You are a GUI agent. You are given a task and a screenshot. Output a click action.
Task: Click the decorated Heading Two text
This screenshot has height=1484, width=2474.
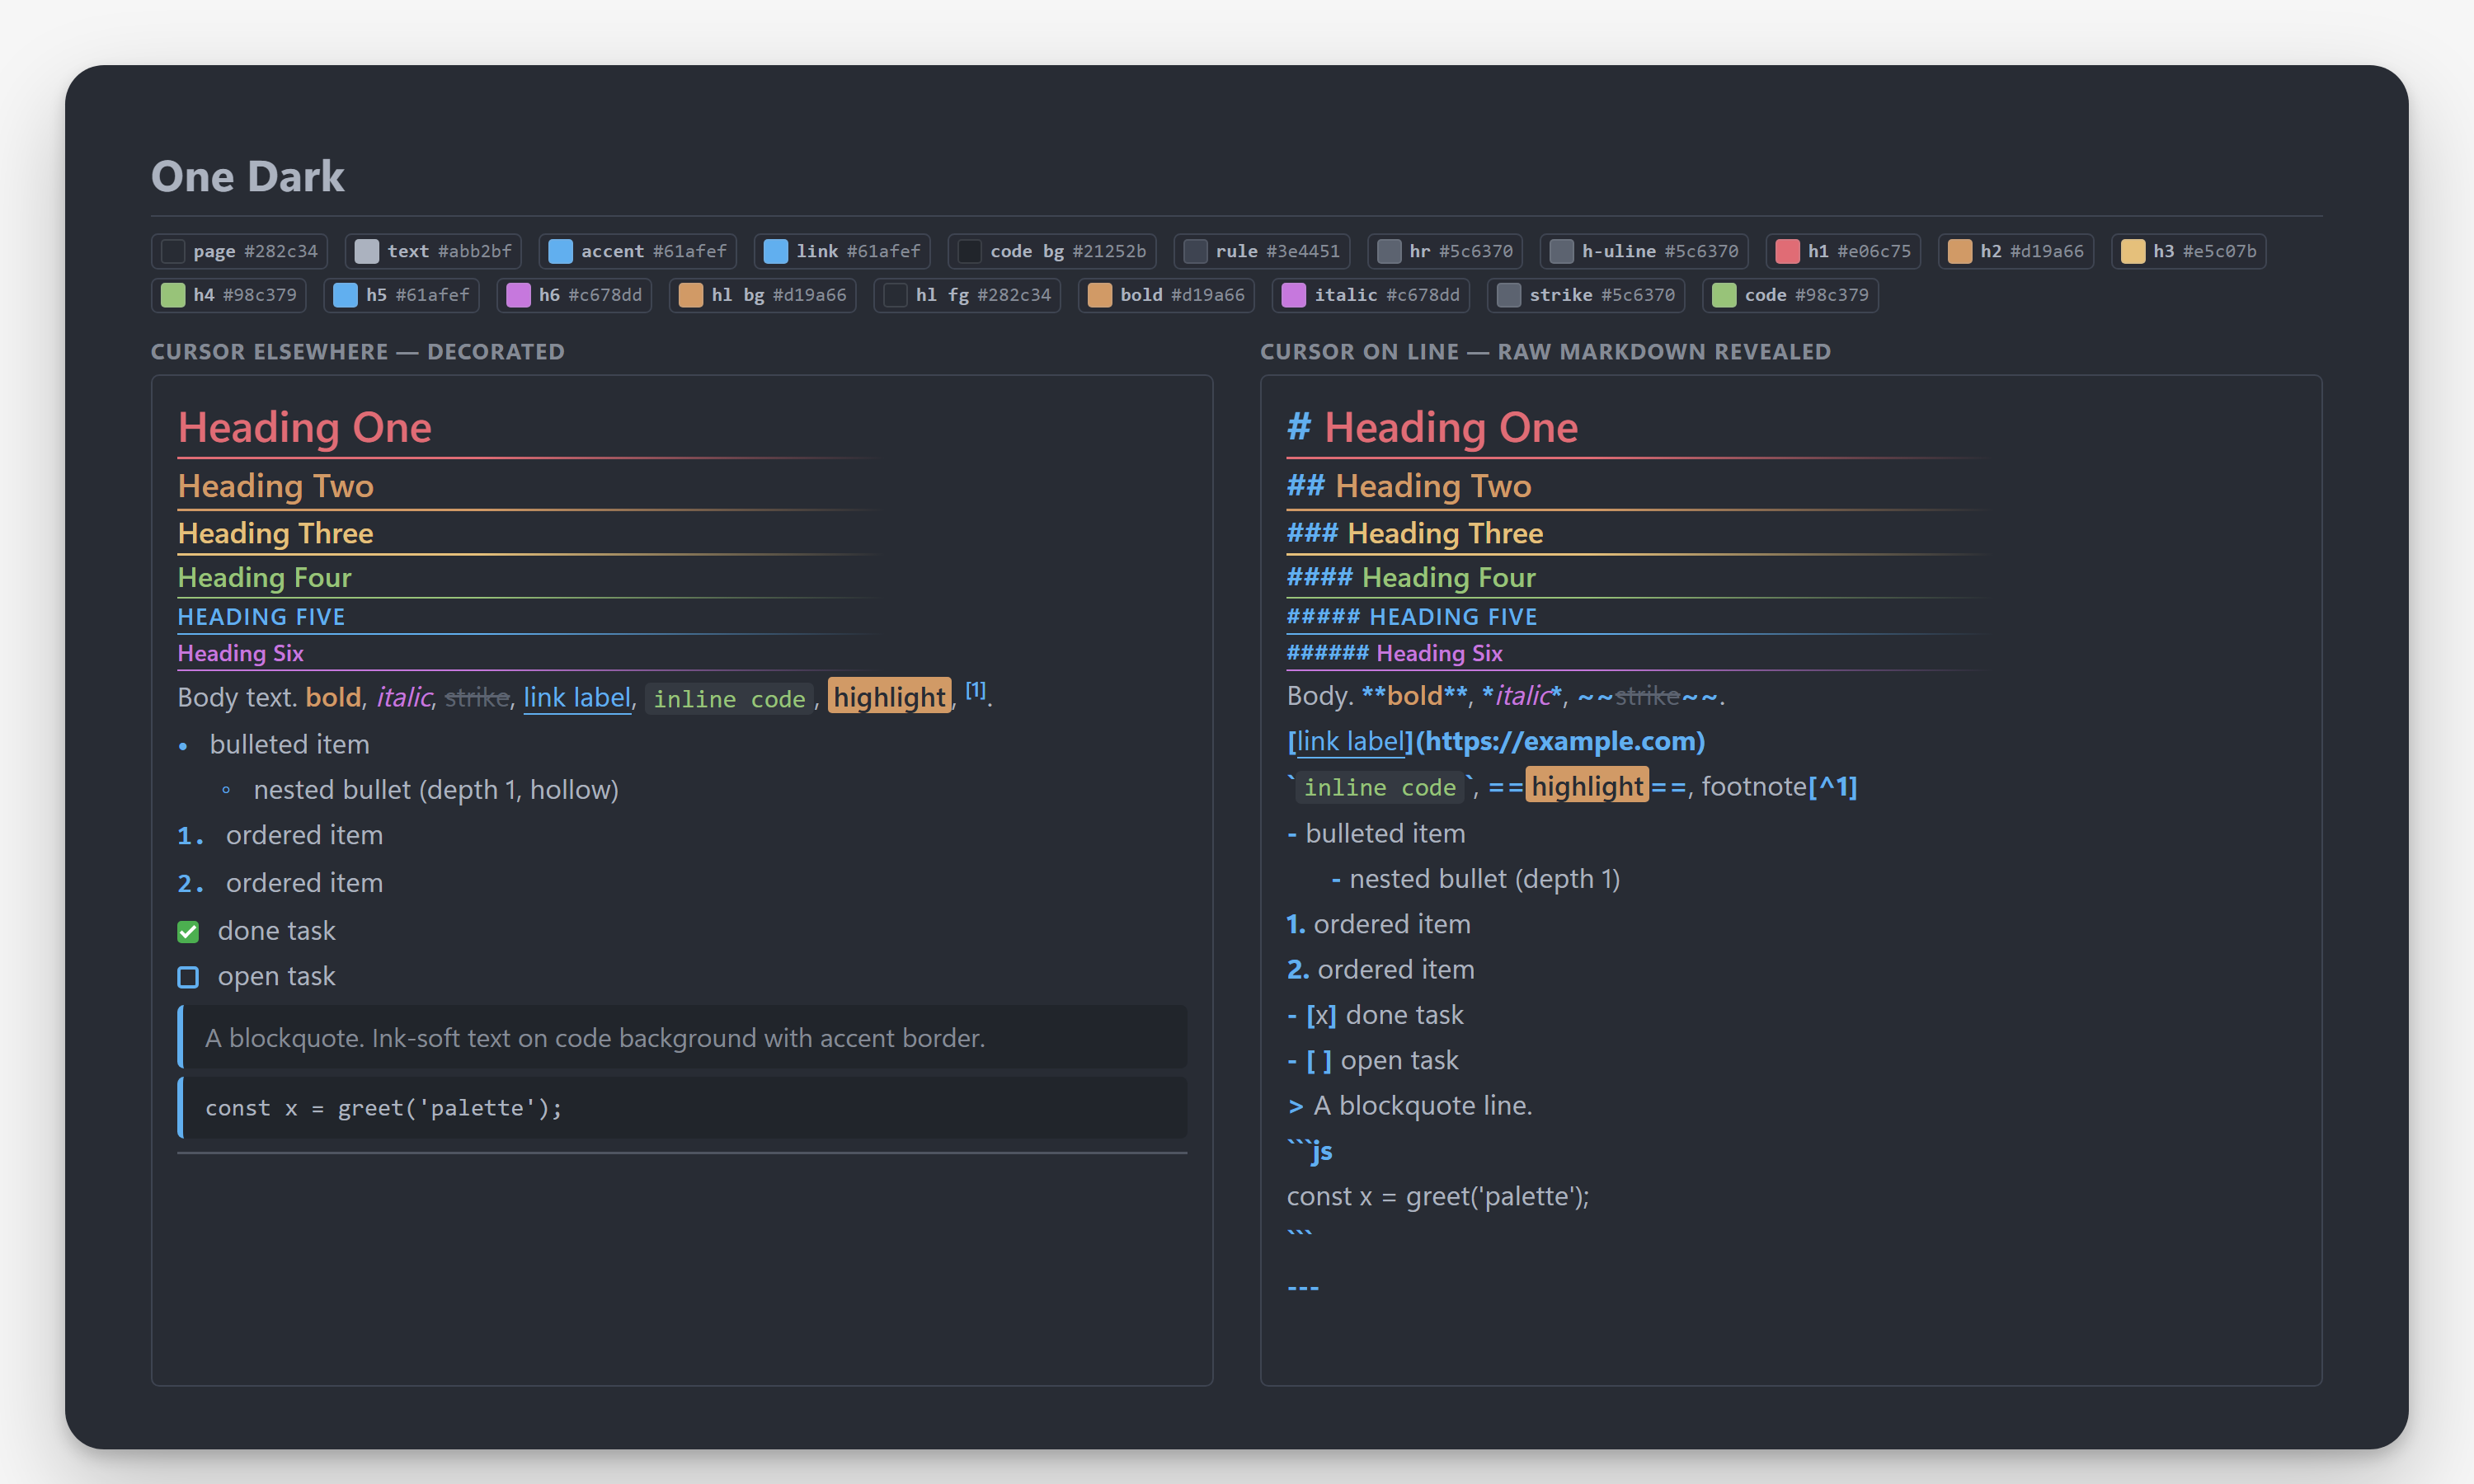click(275, 486)
